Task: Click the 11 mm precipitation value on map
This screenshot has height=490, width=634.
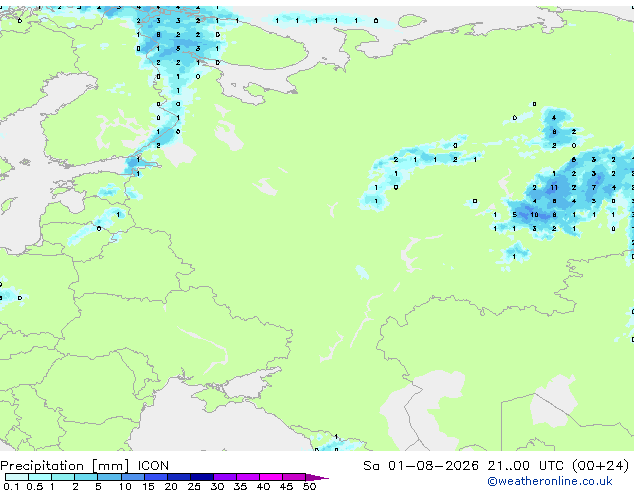Action: pos(554,187)
